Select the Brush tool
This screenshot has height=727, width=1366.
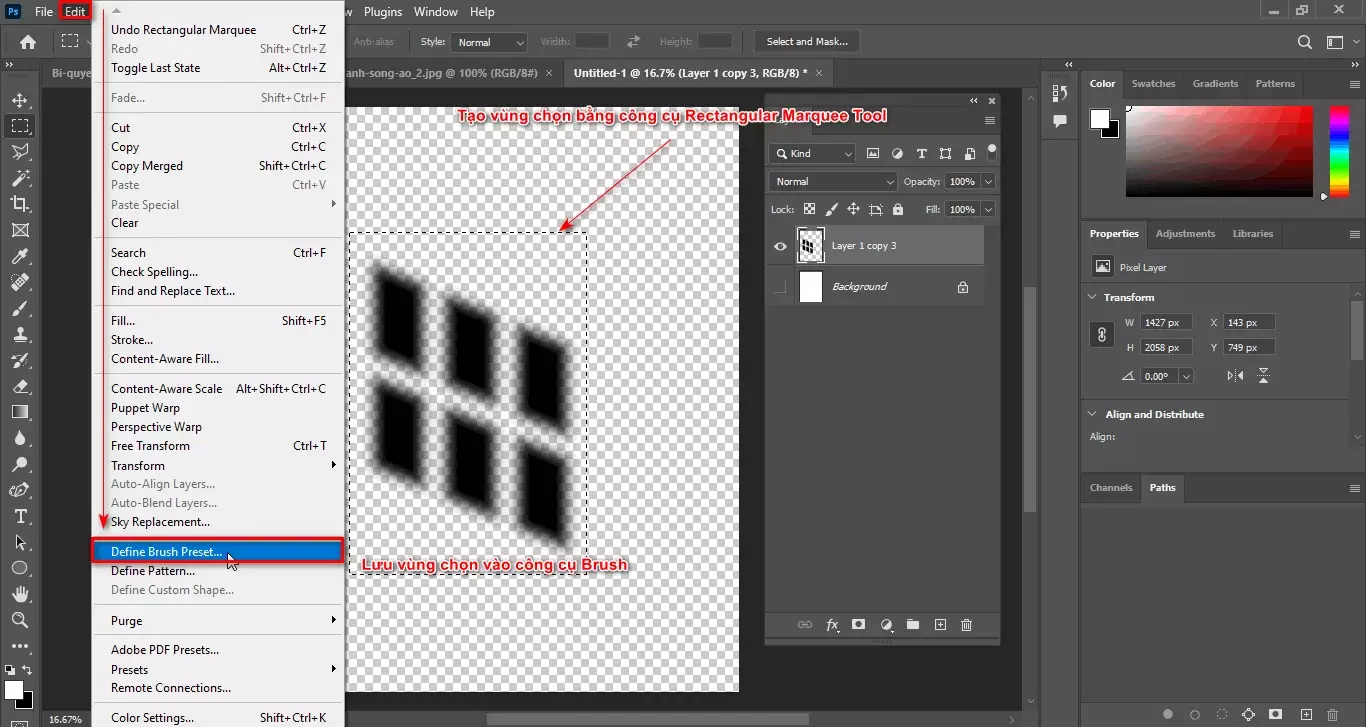pos(20,310)
